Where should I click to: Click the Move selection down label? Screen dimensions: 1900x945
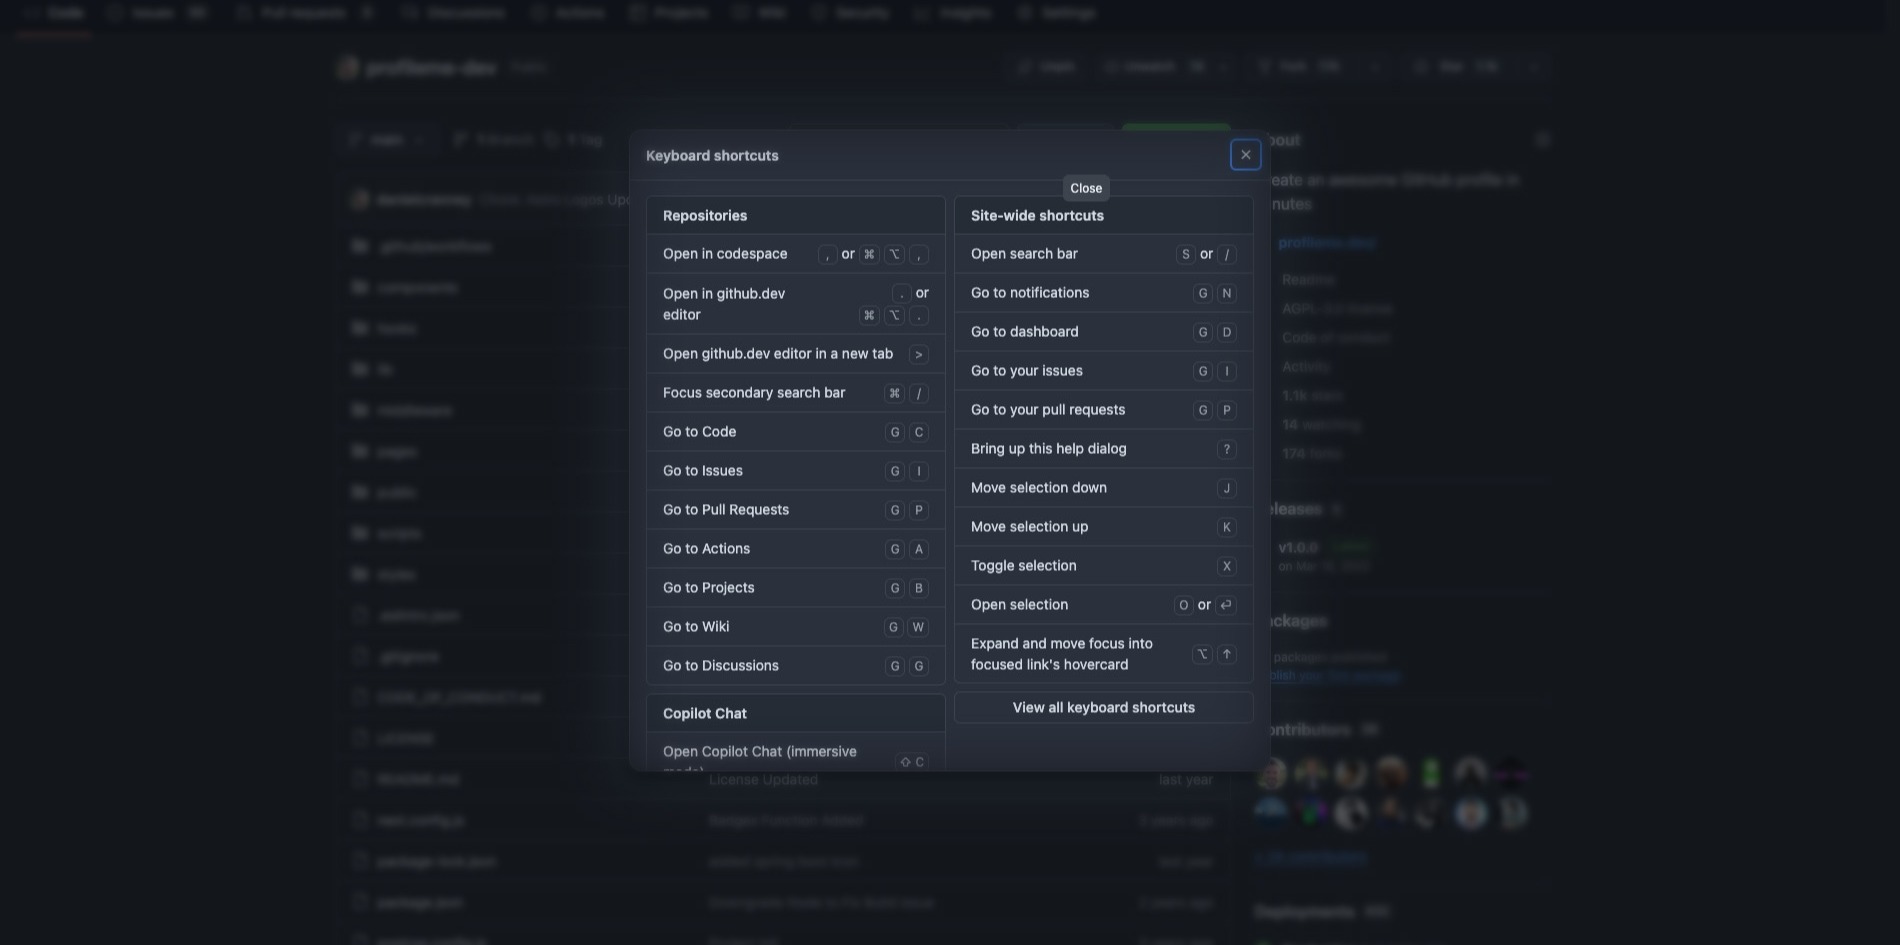click(1039, 488)
